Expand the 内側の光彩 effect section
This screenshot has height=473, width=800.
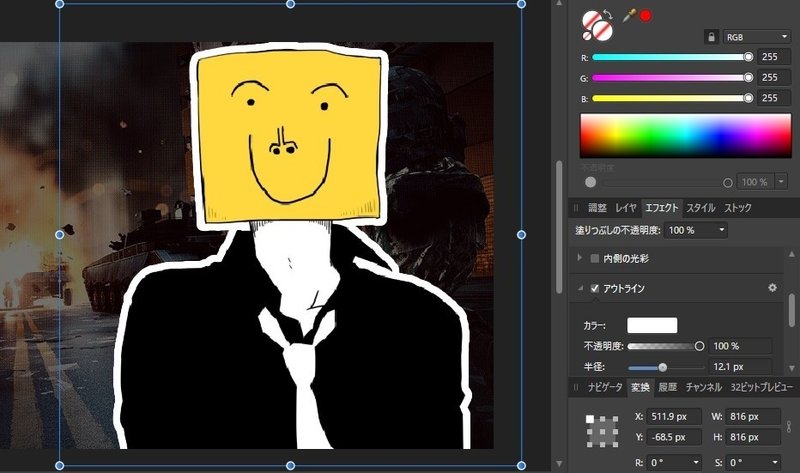(x=579, y=258)
